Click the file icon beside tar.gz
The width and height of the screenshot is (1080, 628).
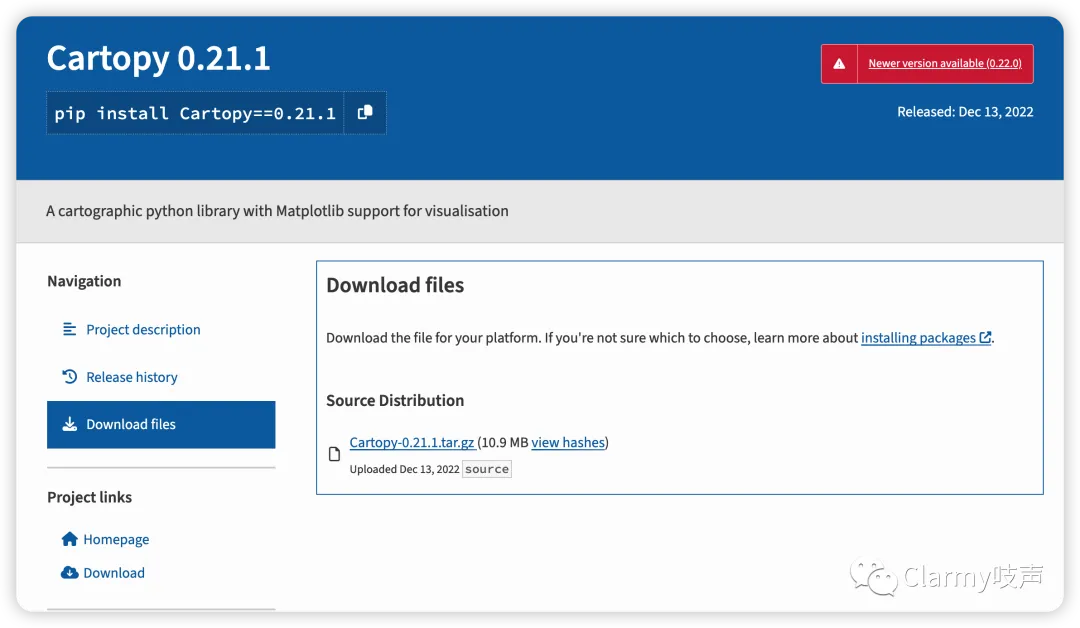[x=334, y=454]
